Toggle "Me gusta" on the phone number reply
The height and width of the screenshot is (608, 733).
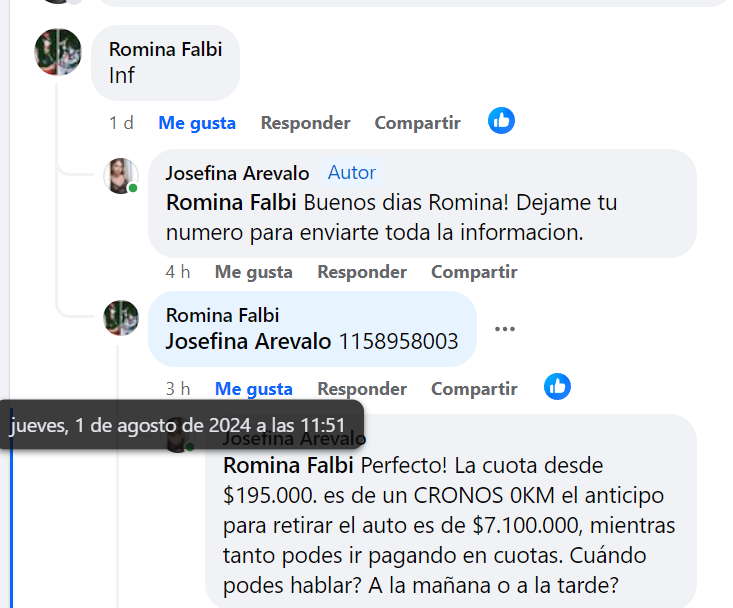point(254,389)
